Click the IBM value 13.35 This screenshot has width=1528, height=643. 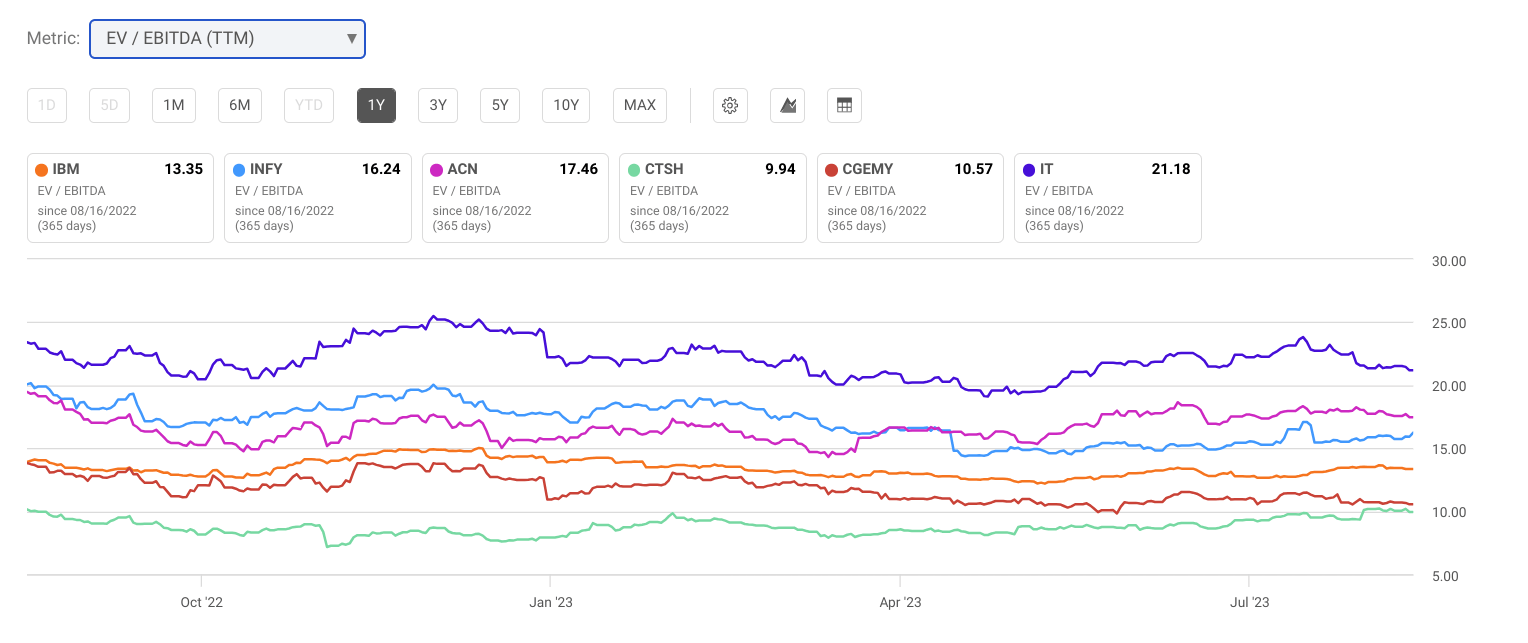(x=184, y=169)
